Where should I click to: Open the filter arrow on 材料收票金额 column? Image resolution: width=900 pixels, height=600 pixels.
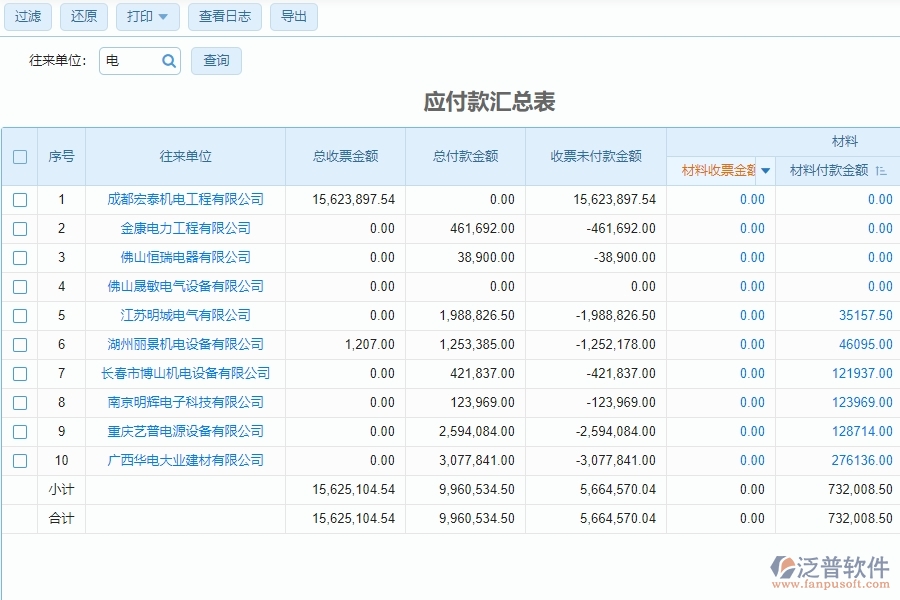(767, 170)
